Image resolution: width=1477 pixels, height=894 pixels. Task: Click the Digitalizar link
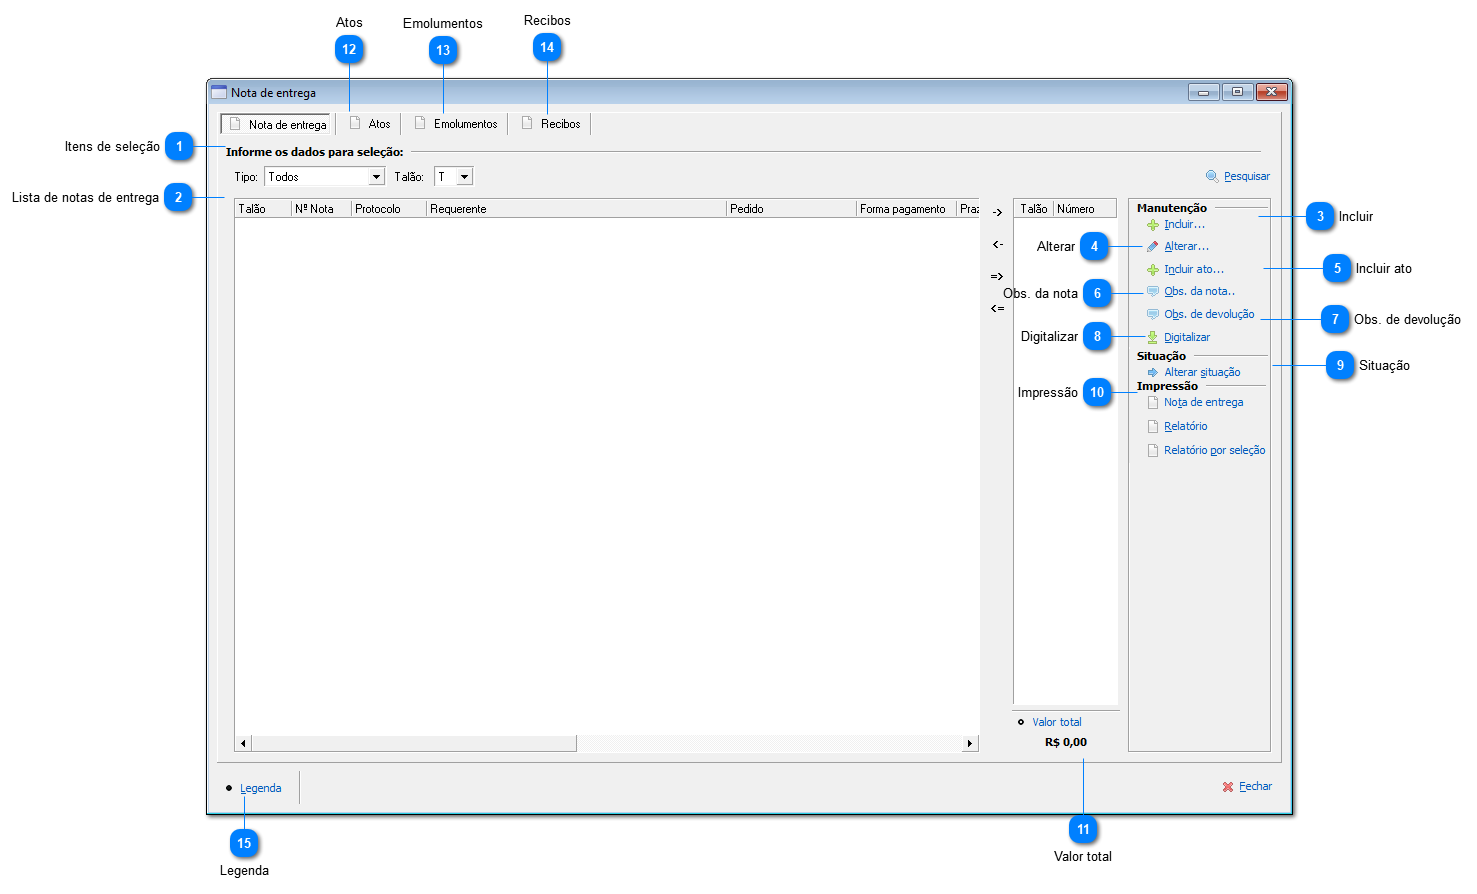[1187, 338]
